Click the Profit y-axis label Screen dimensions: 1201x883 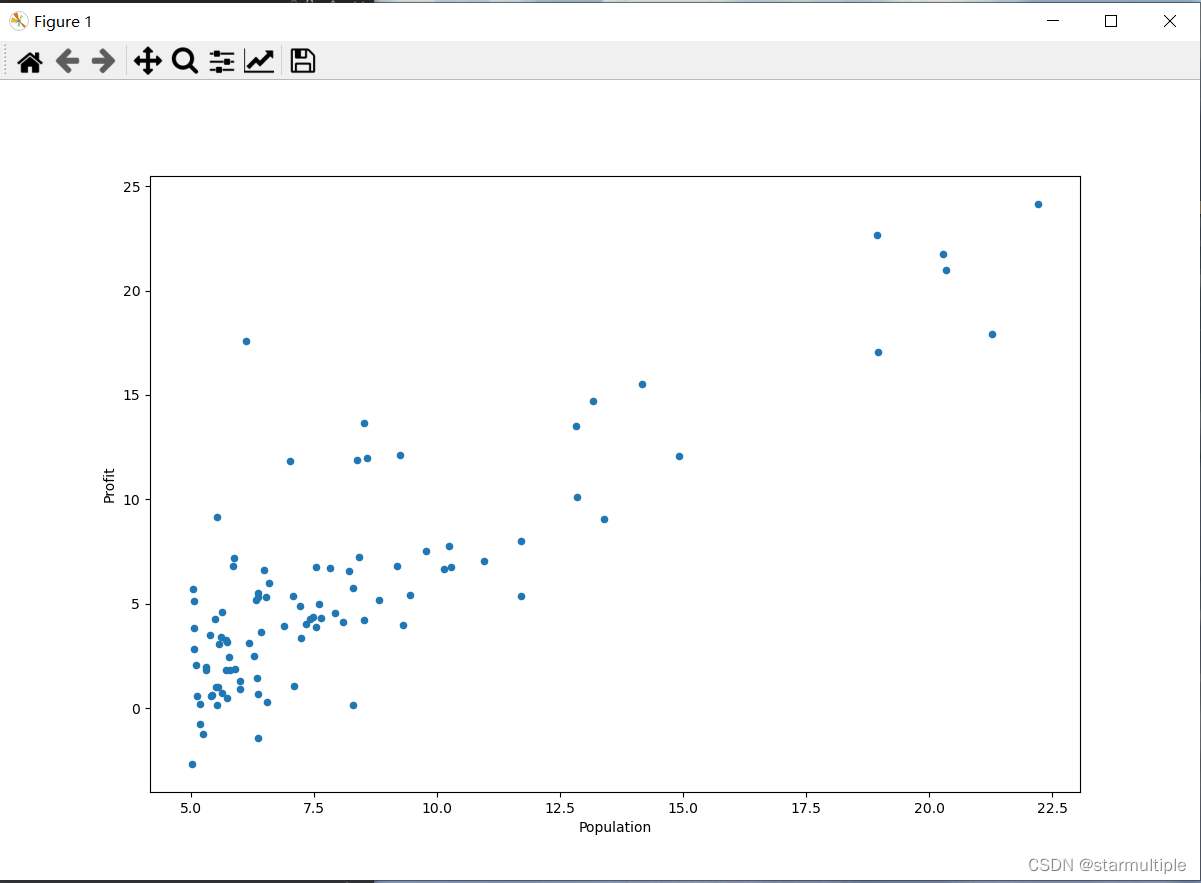click(110, 485)
